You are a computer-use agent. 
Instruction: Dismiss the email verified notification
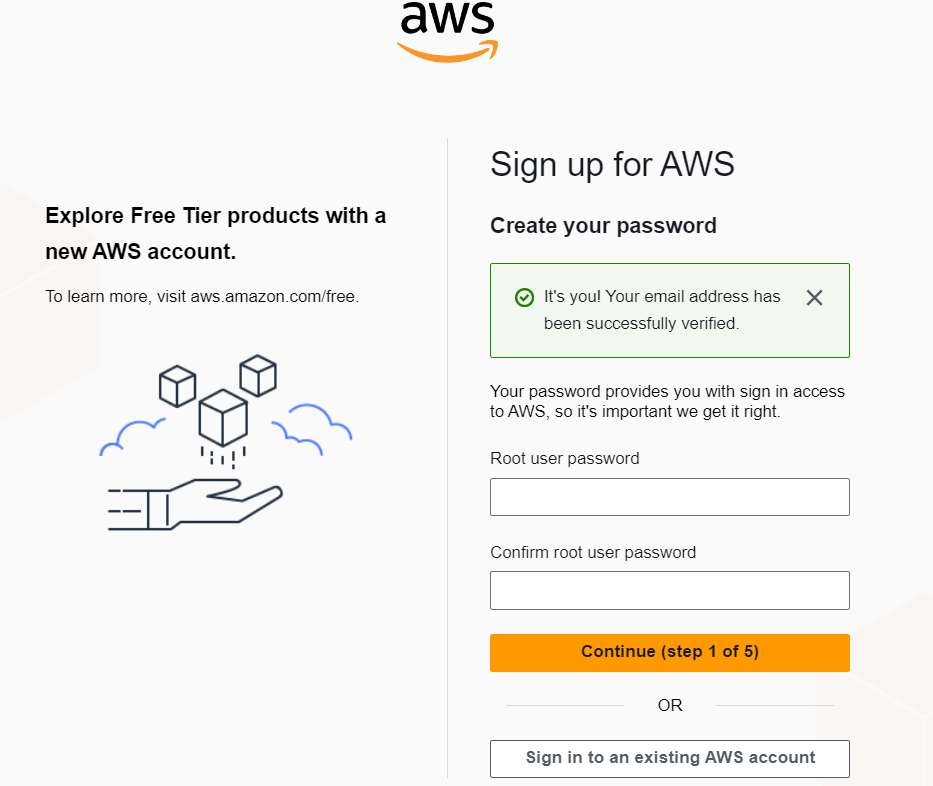(x=814, y=297)
